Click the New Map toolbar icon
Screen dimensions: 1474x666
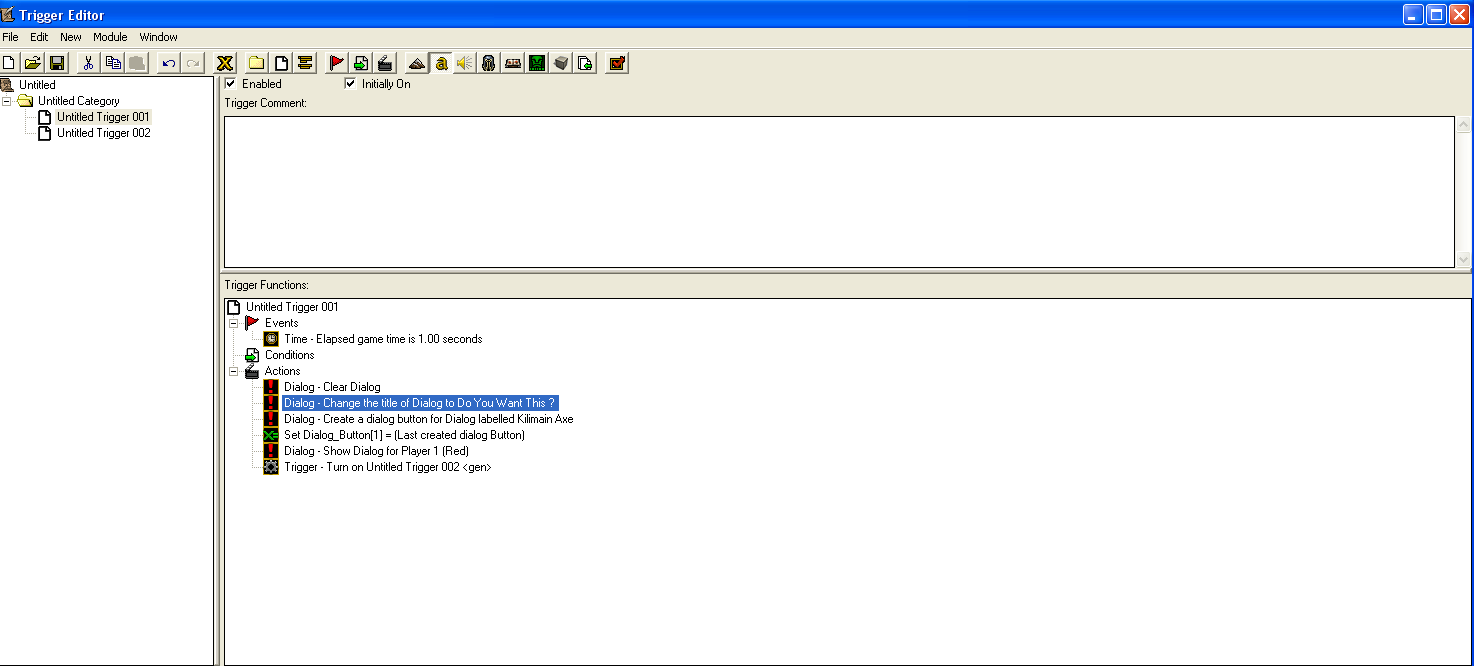coord(9,63)
